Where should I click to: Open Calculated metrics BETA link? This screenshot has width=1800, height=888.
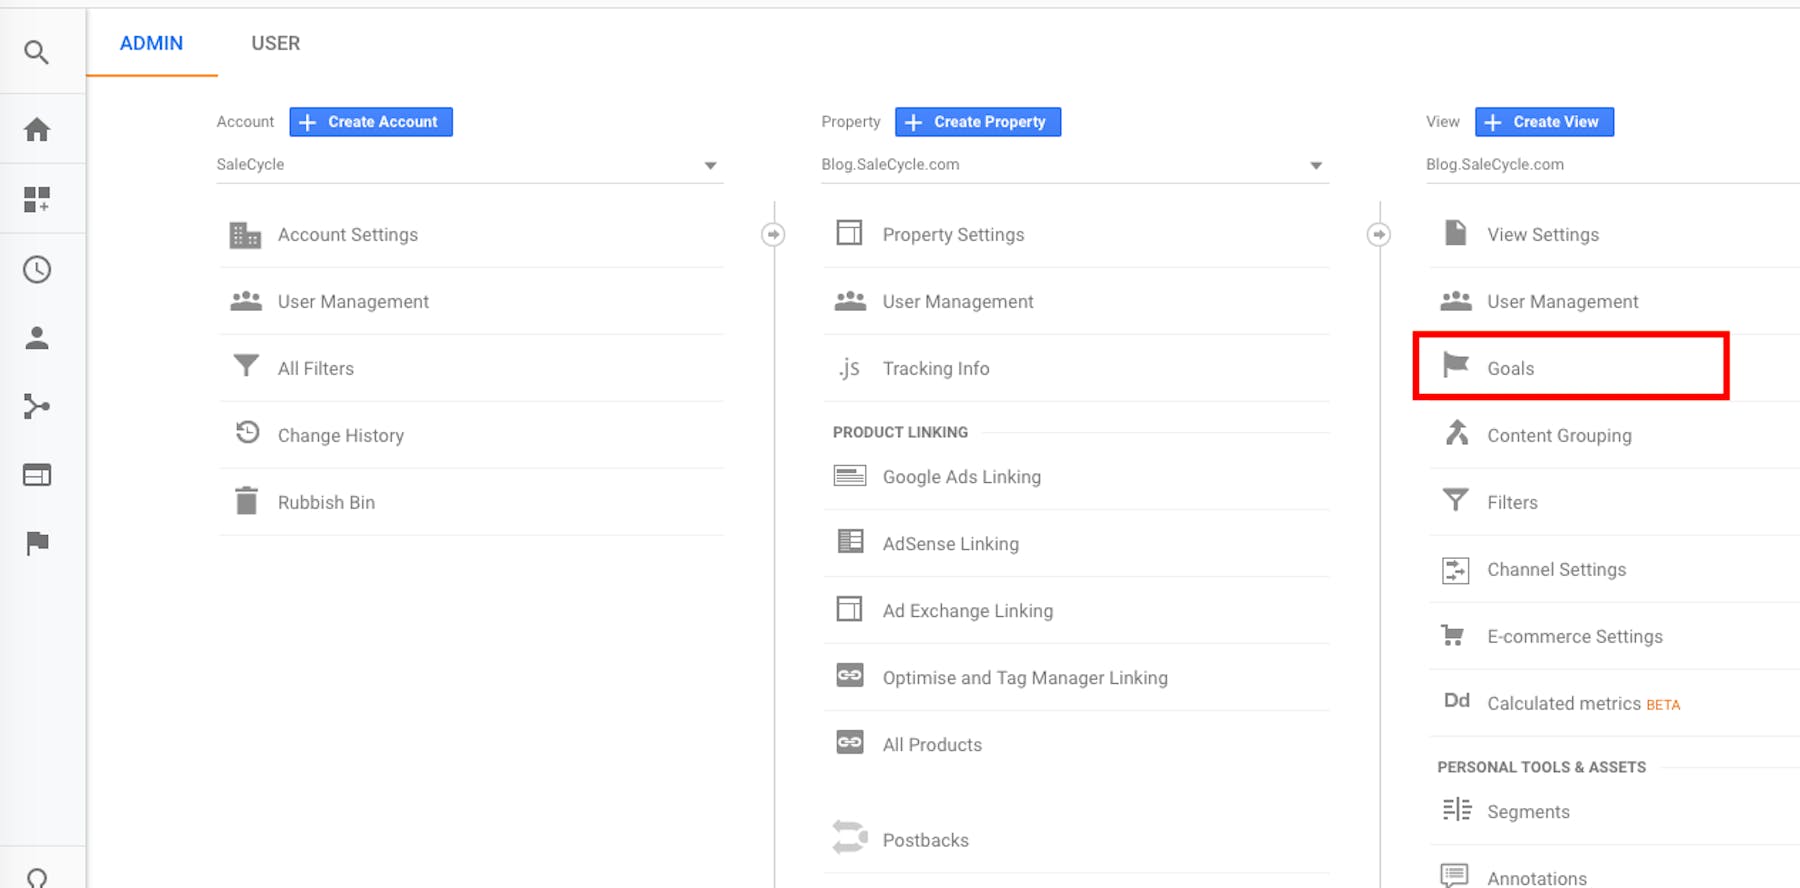1584,704
